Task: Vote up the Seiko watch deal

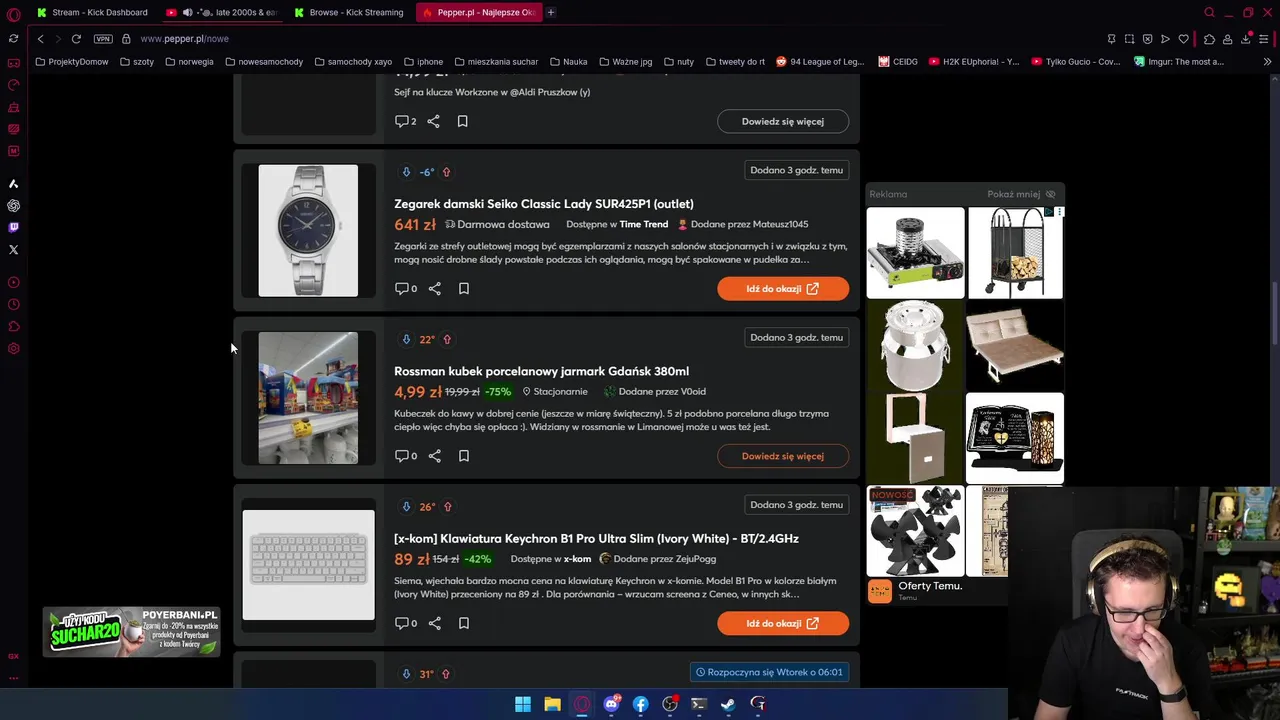Action: coord(446,172)
